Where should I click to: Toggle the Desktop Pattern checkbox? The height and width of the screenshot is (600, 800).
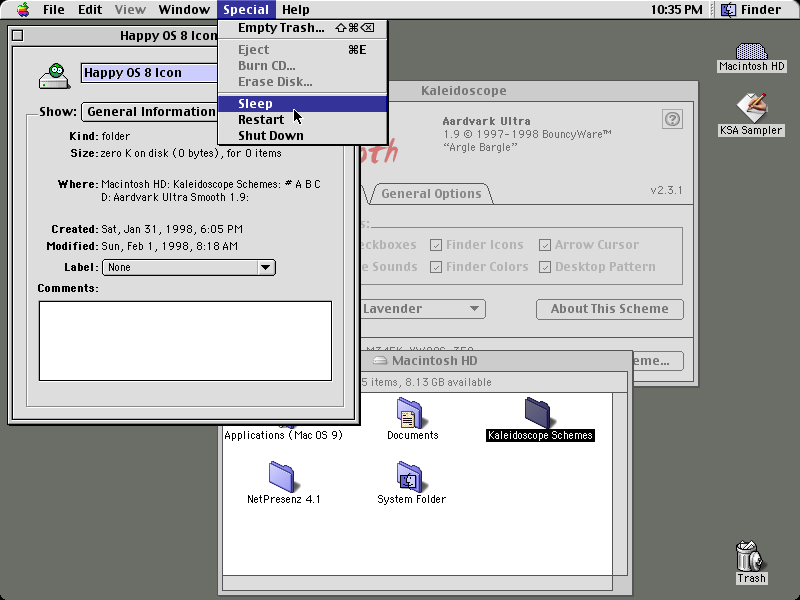545,267
